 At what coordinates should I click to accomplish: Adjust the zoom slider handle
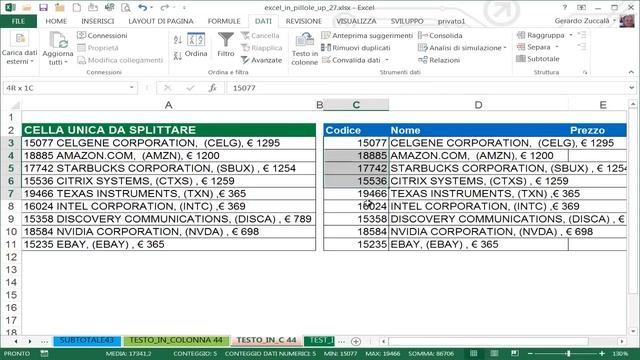pos(568,353)
